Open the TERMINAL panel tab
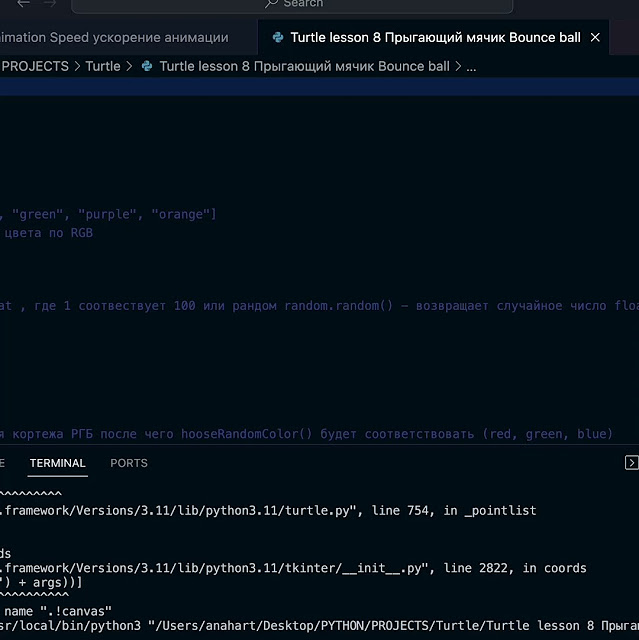 58,463
